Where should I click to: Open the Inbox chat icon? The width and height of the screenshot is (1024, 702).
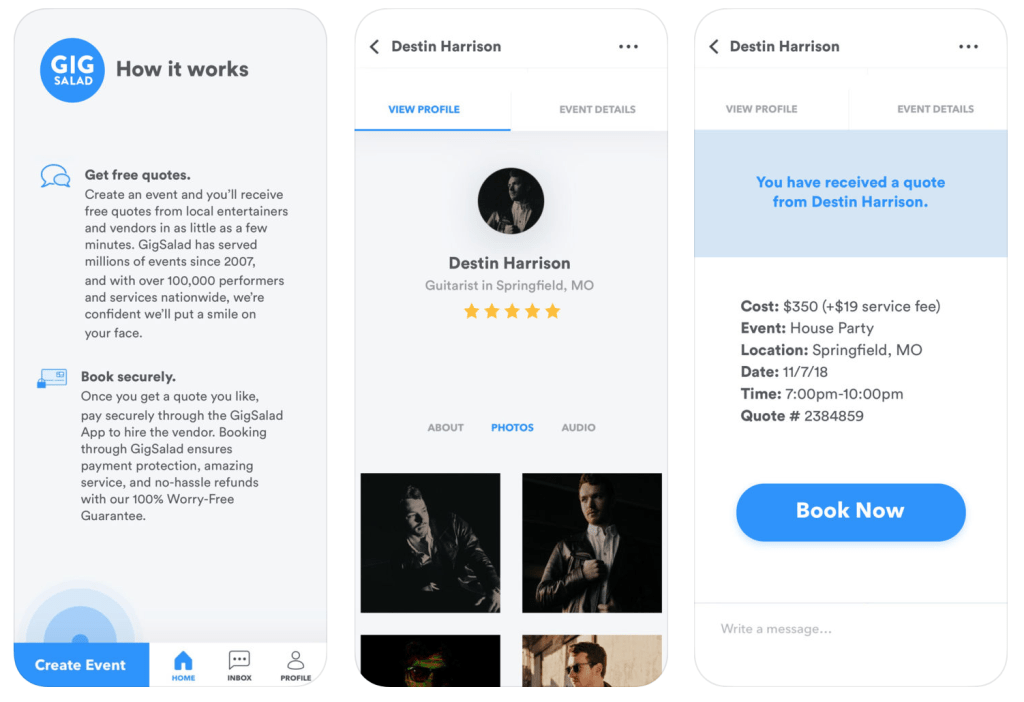click(239, 660)
